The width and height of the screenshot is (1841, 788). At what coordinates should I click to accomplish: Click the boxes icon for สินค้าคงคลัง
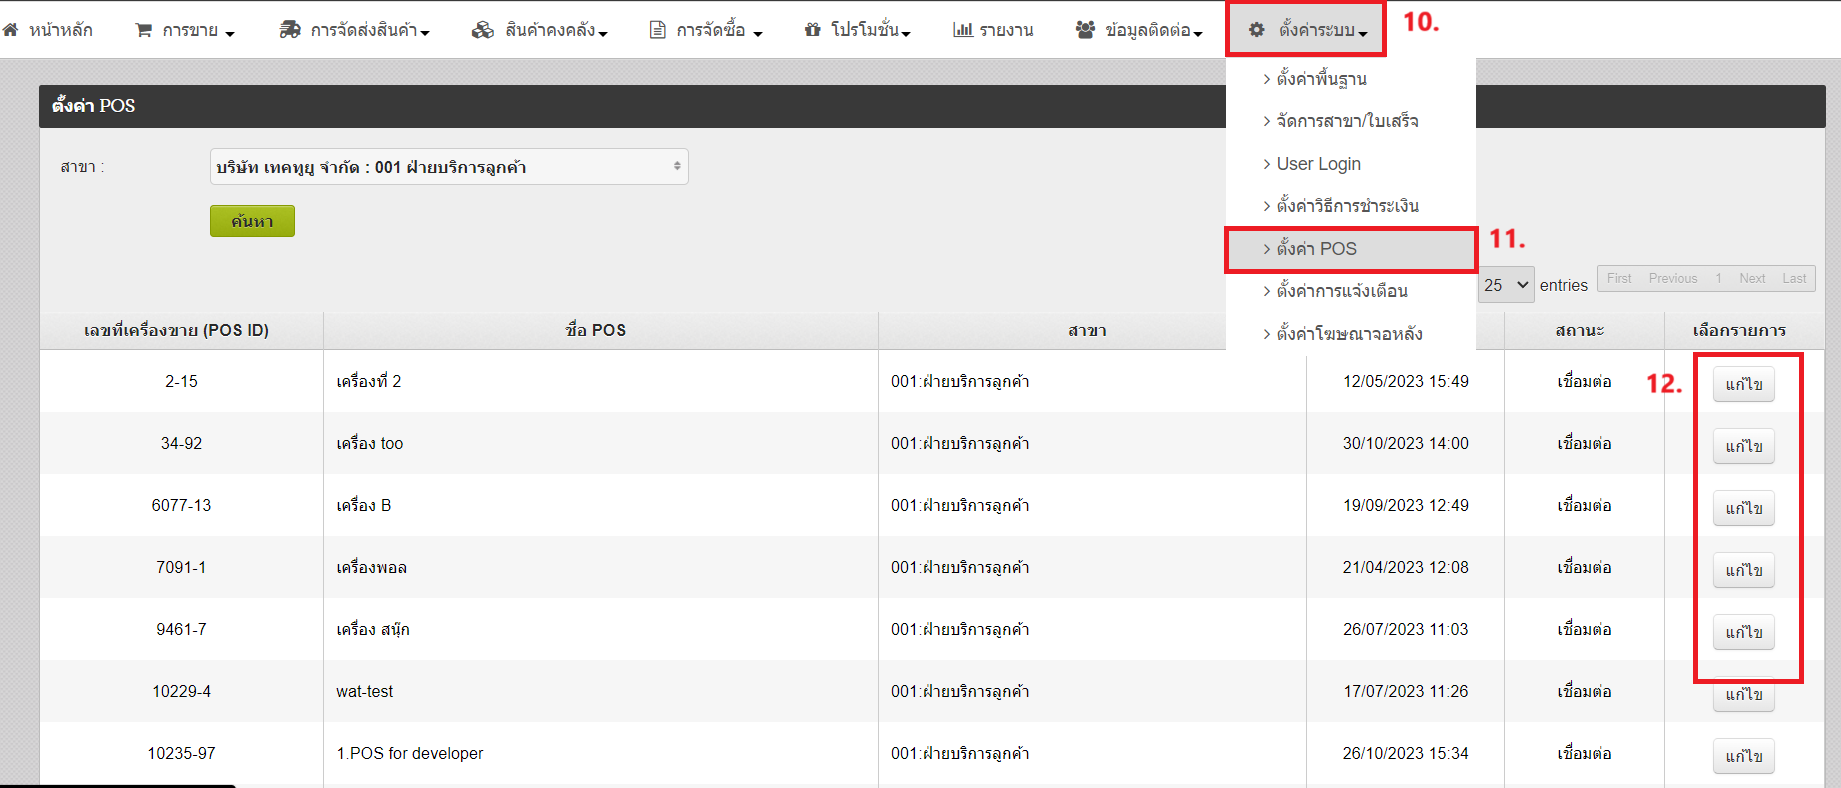(x=483, y=30)
